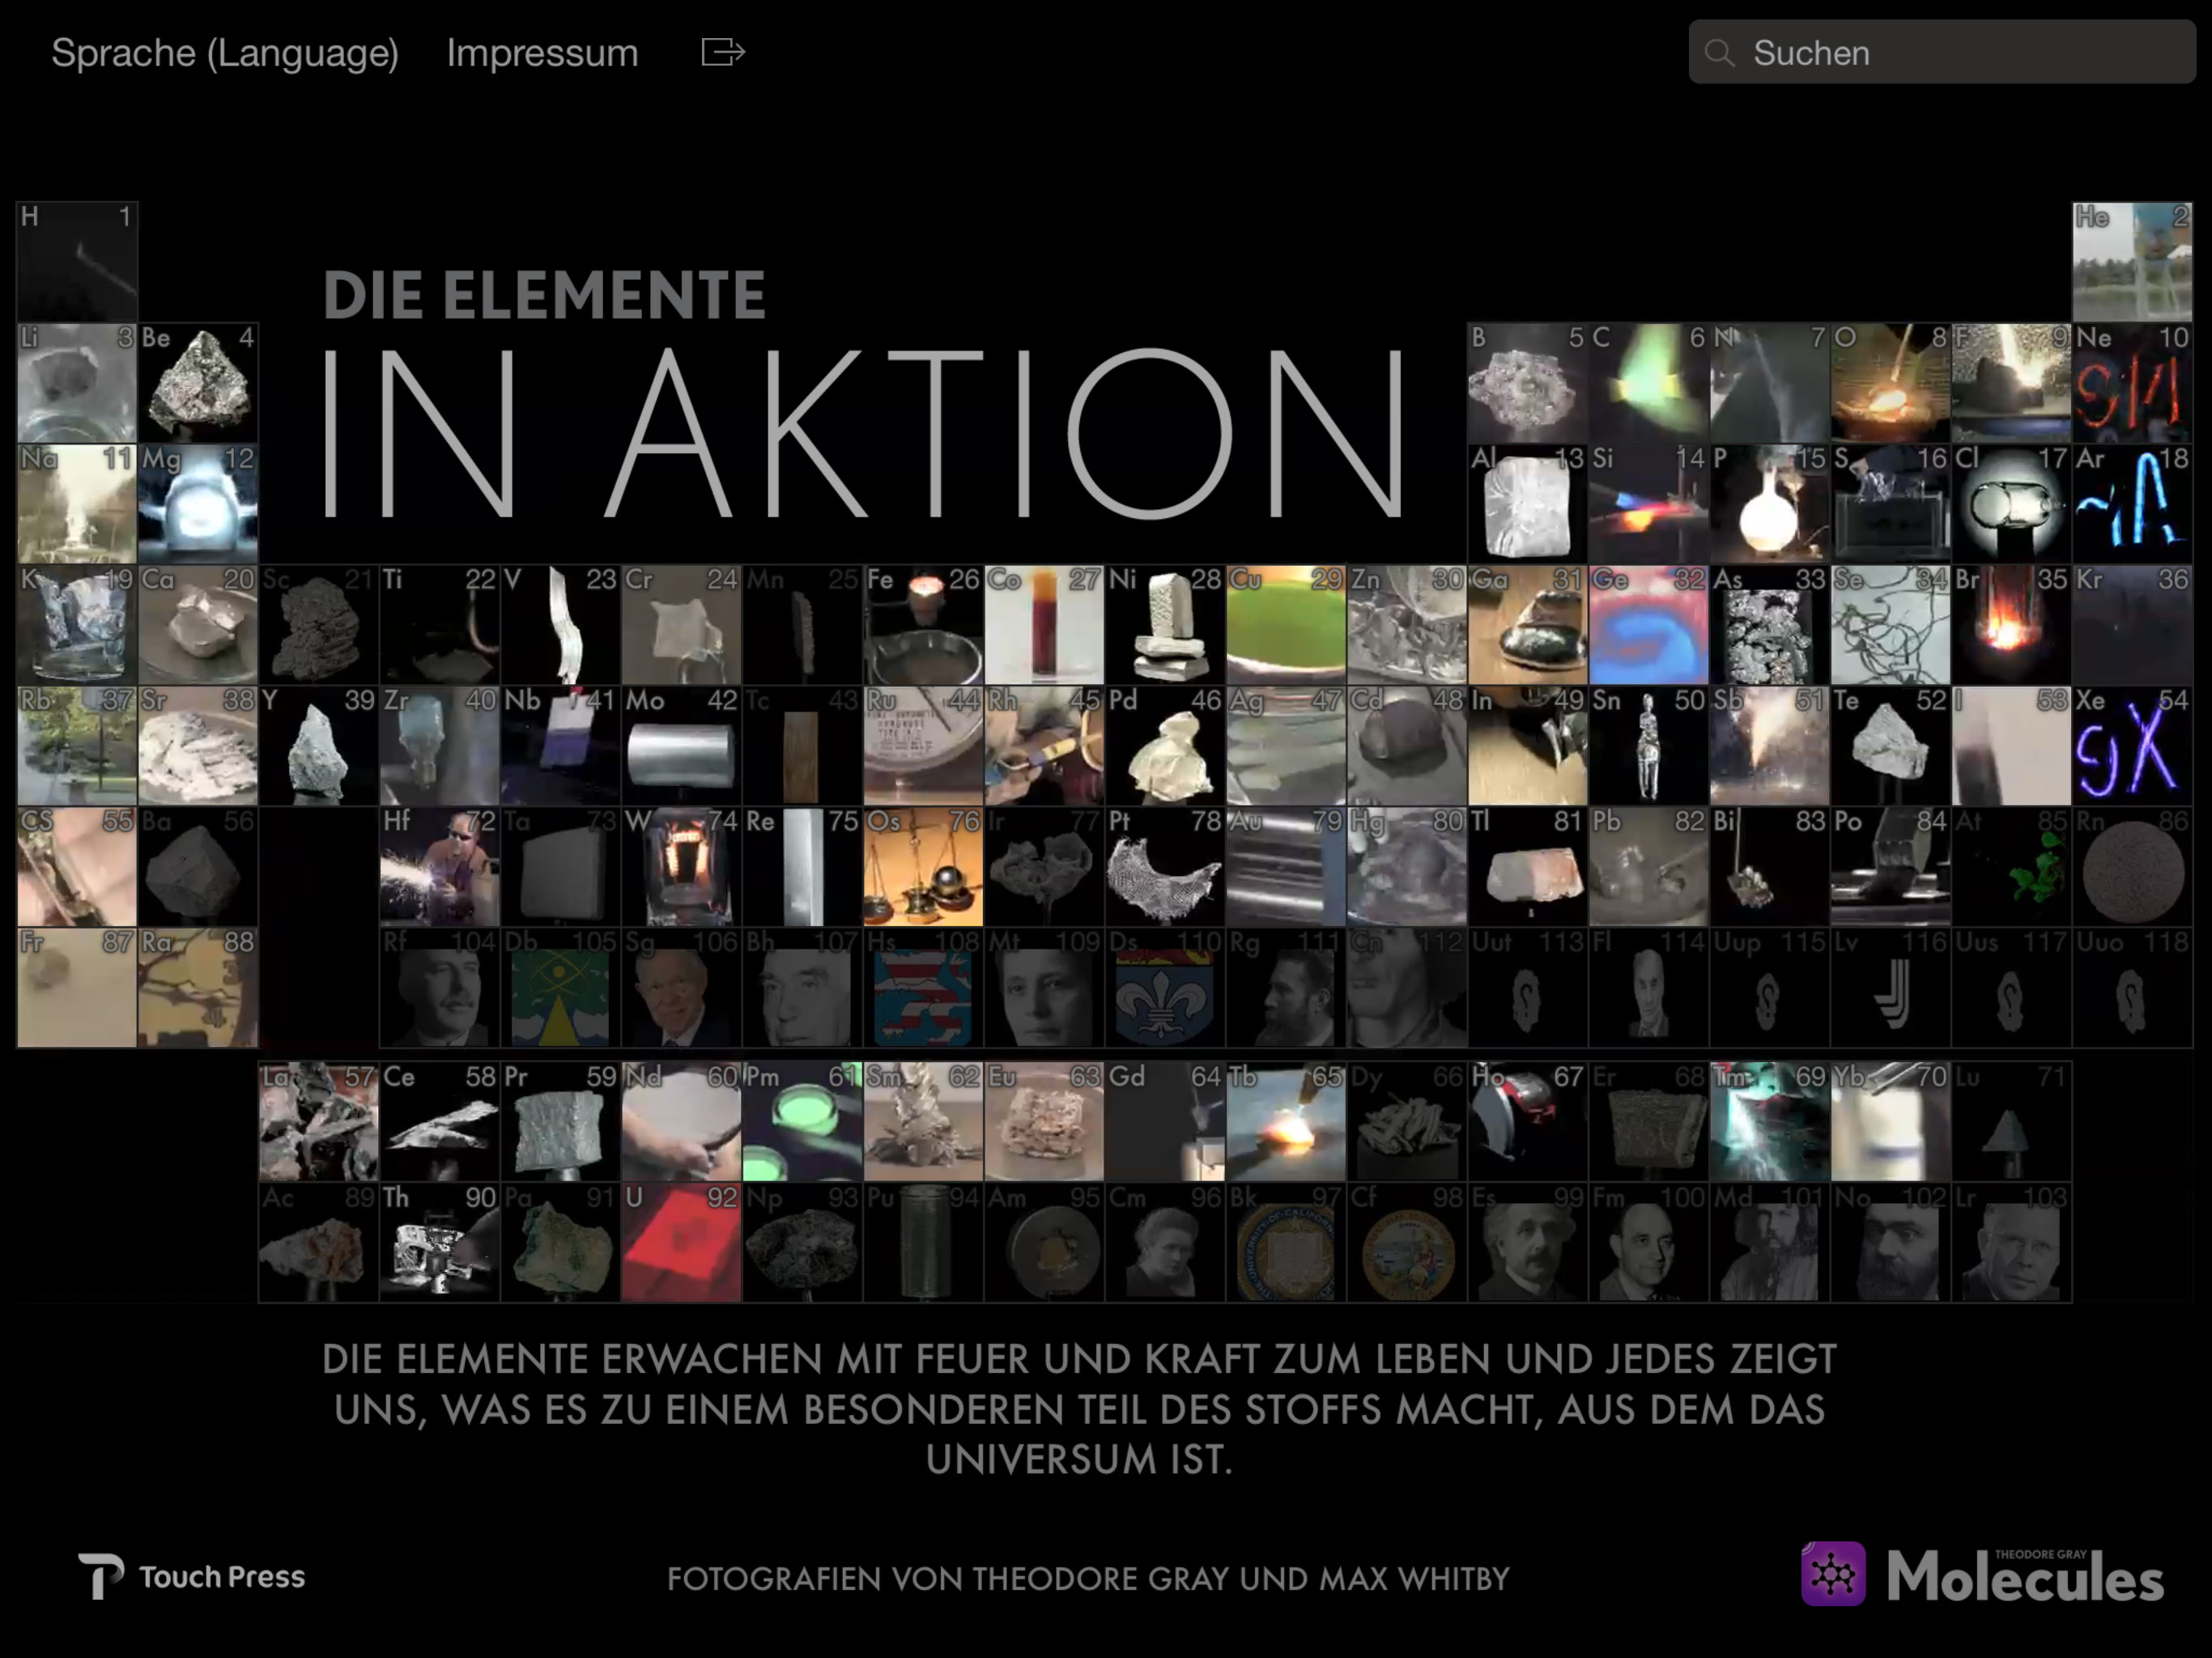Open the Impressum menu item
2212x1658 pixels.
click(542, 53)
